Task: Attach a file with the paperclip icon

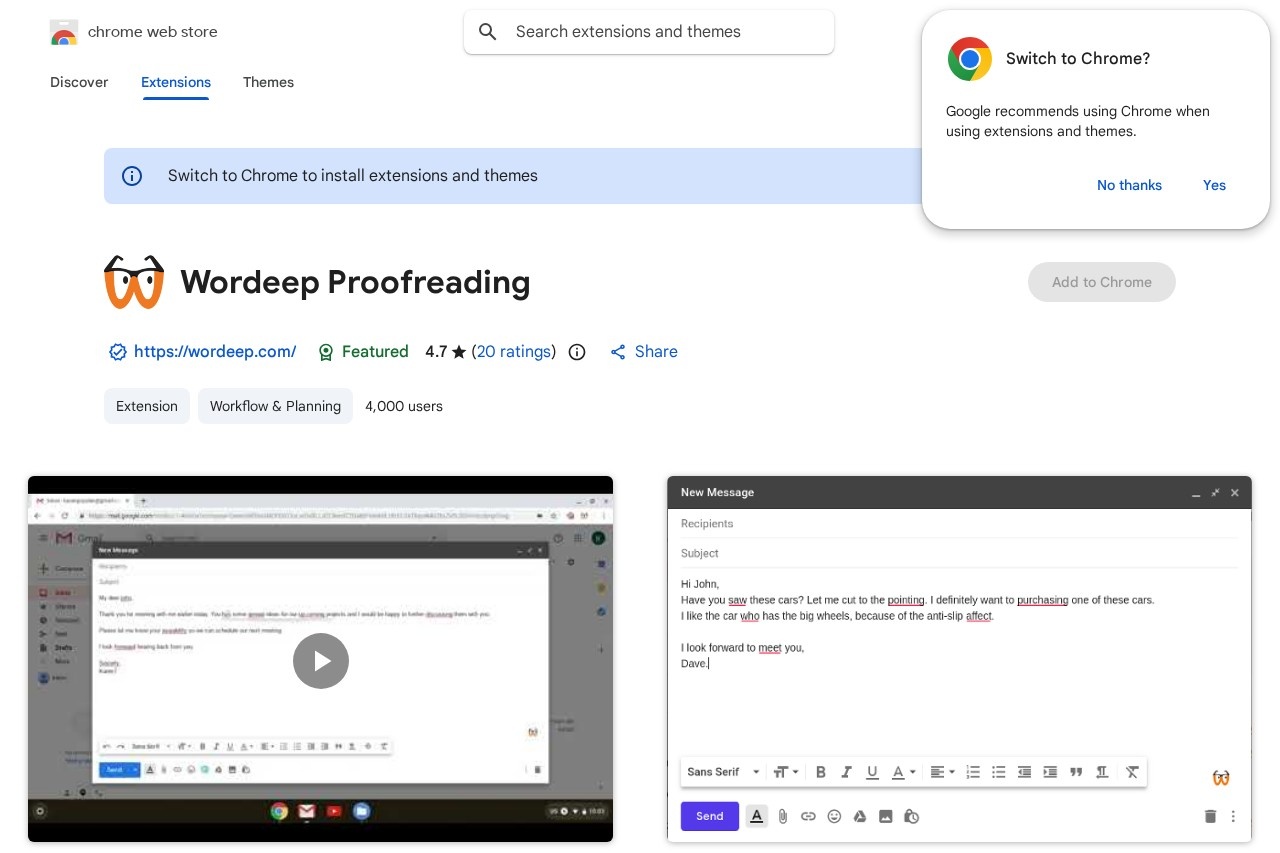Action: pyautogui.click(x=783, y=816)
